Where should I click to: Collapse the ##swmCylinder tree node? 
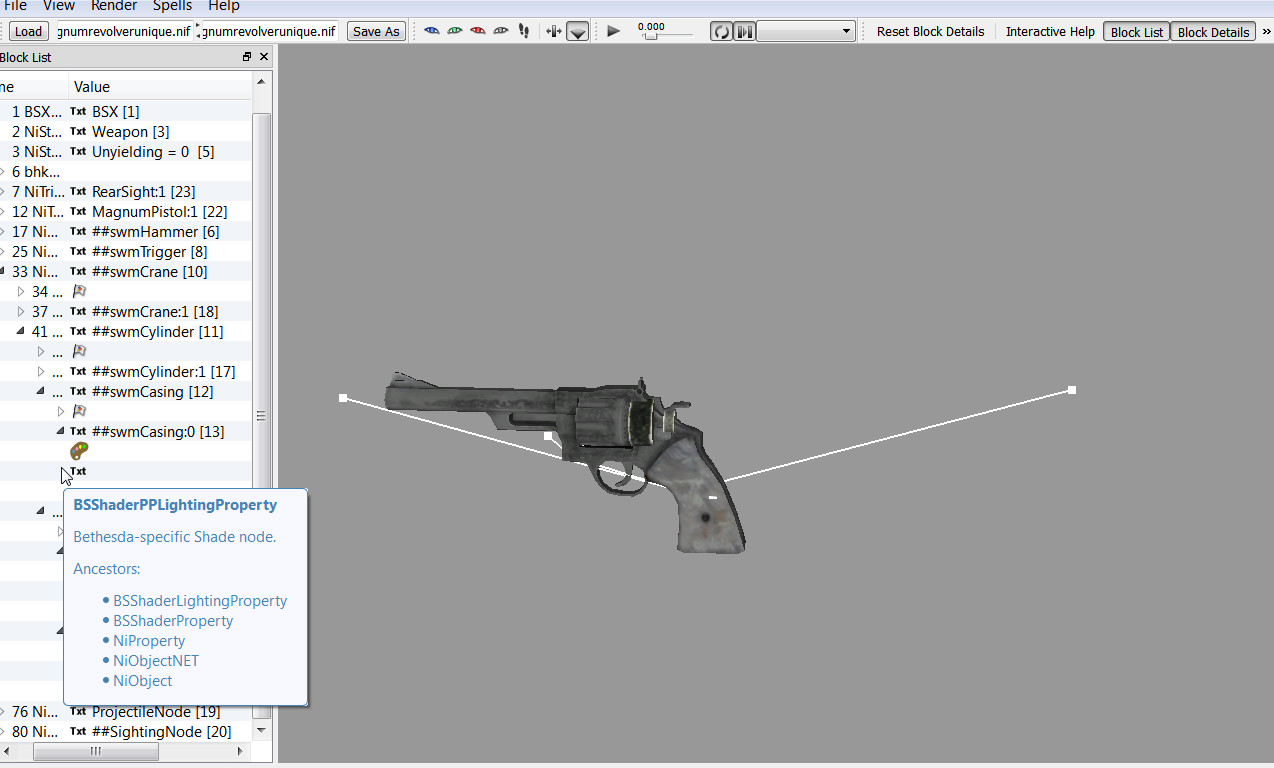[x=21, y=331]
